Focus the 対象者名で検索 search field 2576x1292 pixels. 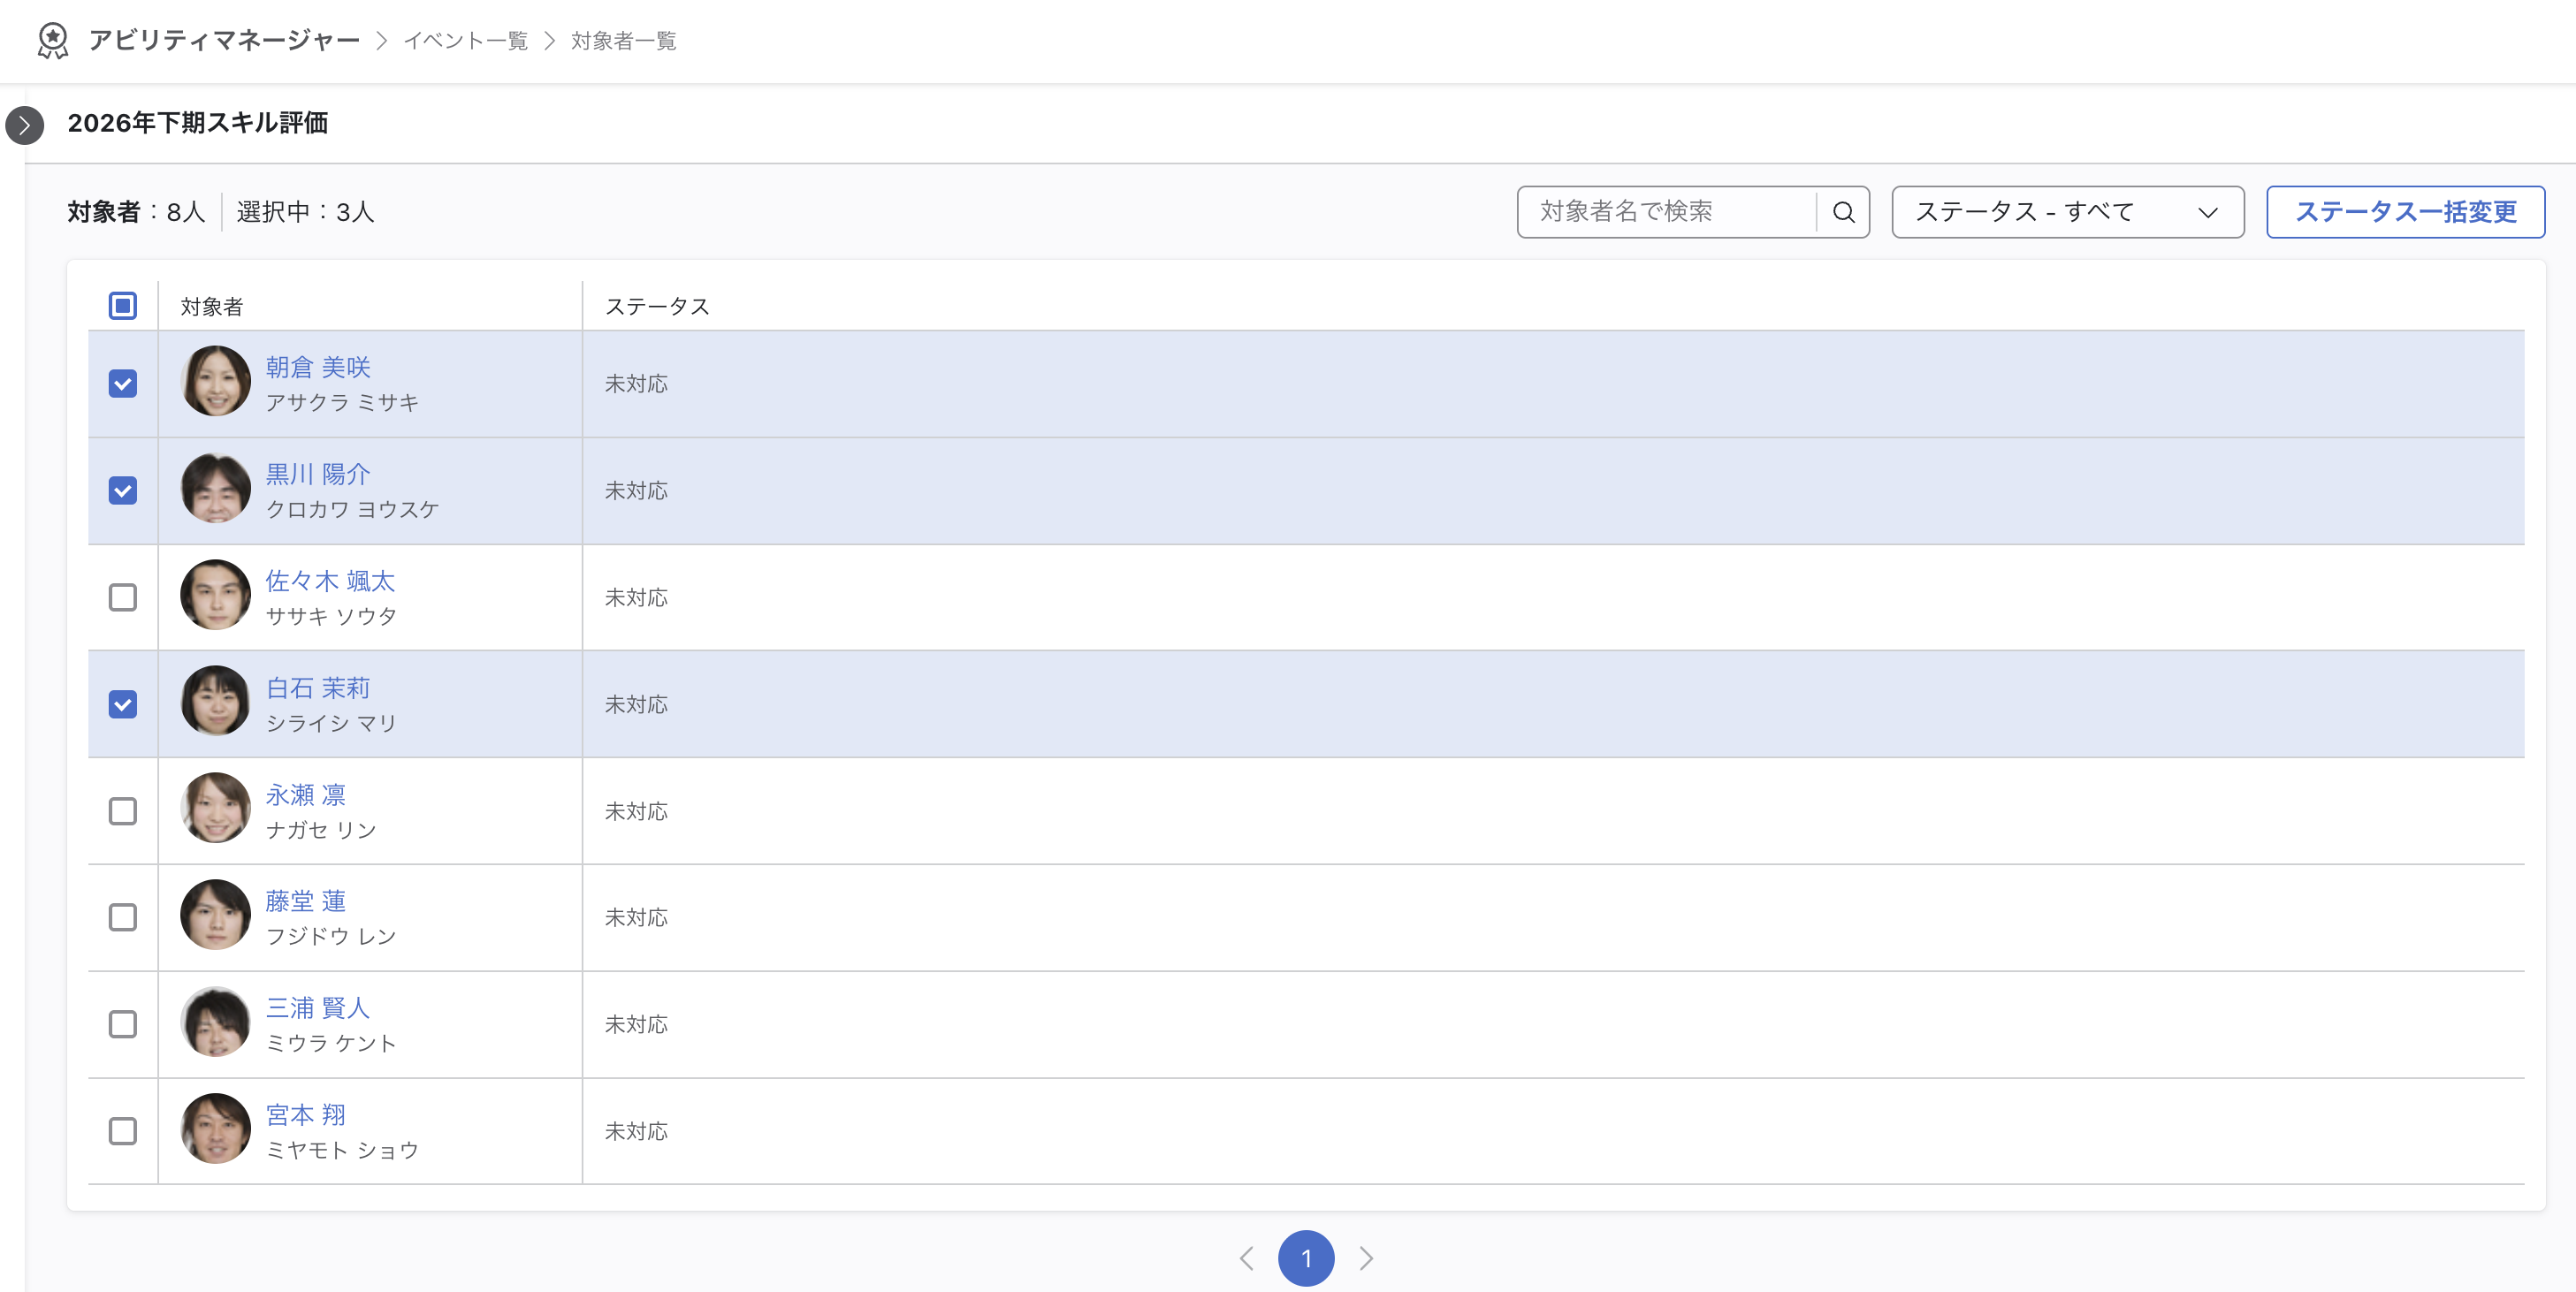1667,212
